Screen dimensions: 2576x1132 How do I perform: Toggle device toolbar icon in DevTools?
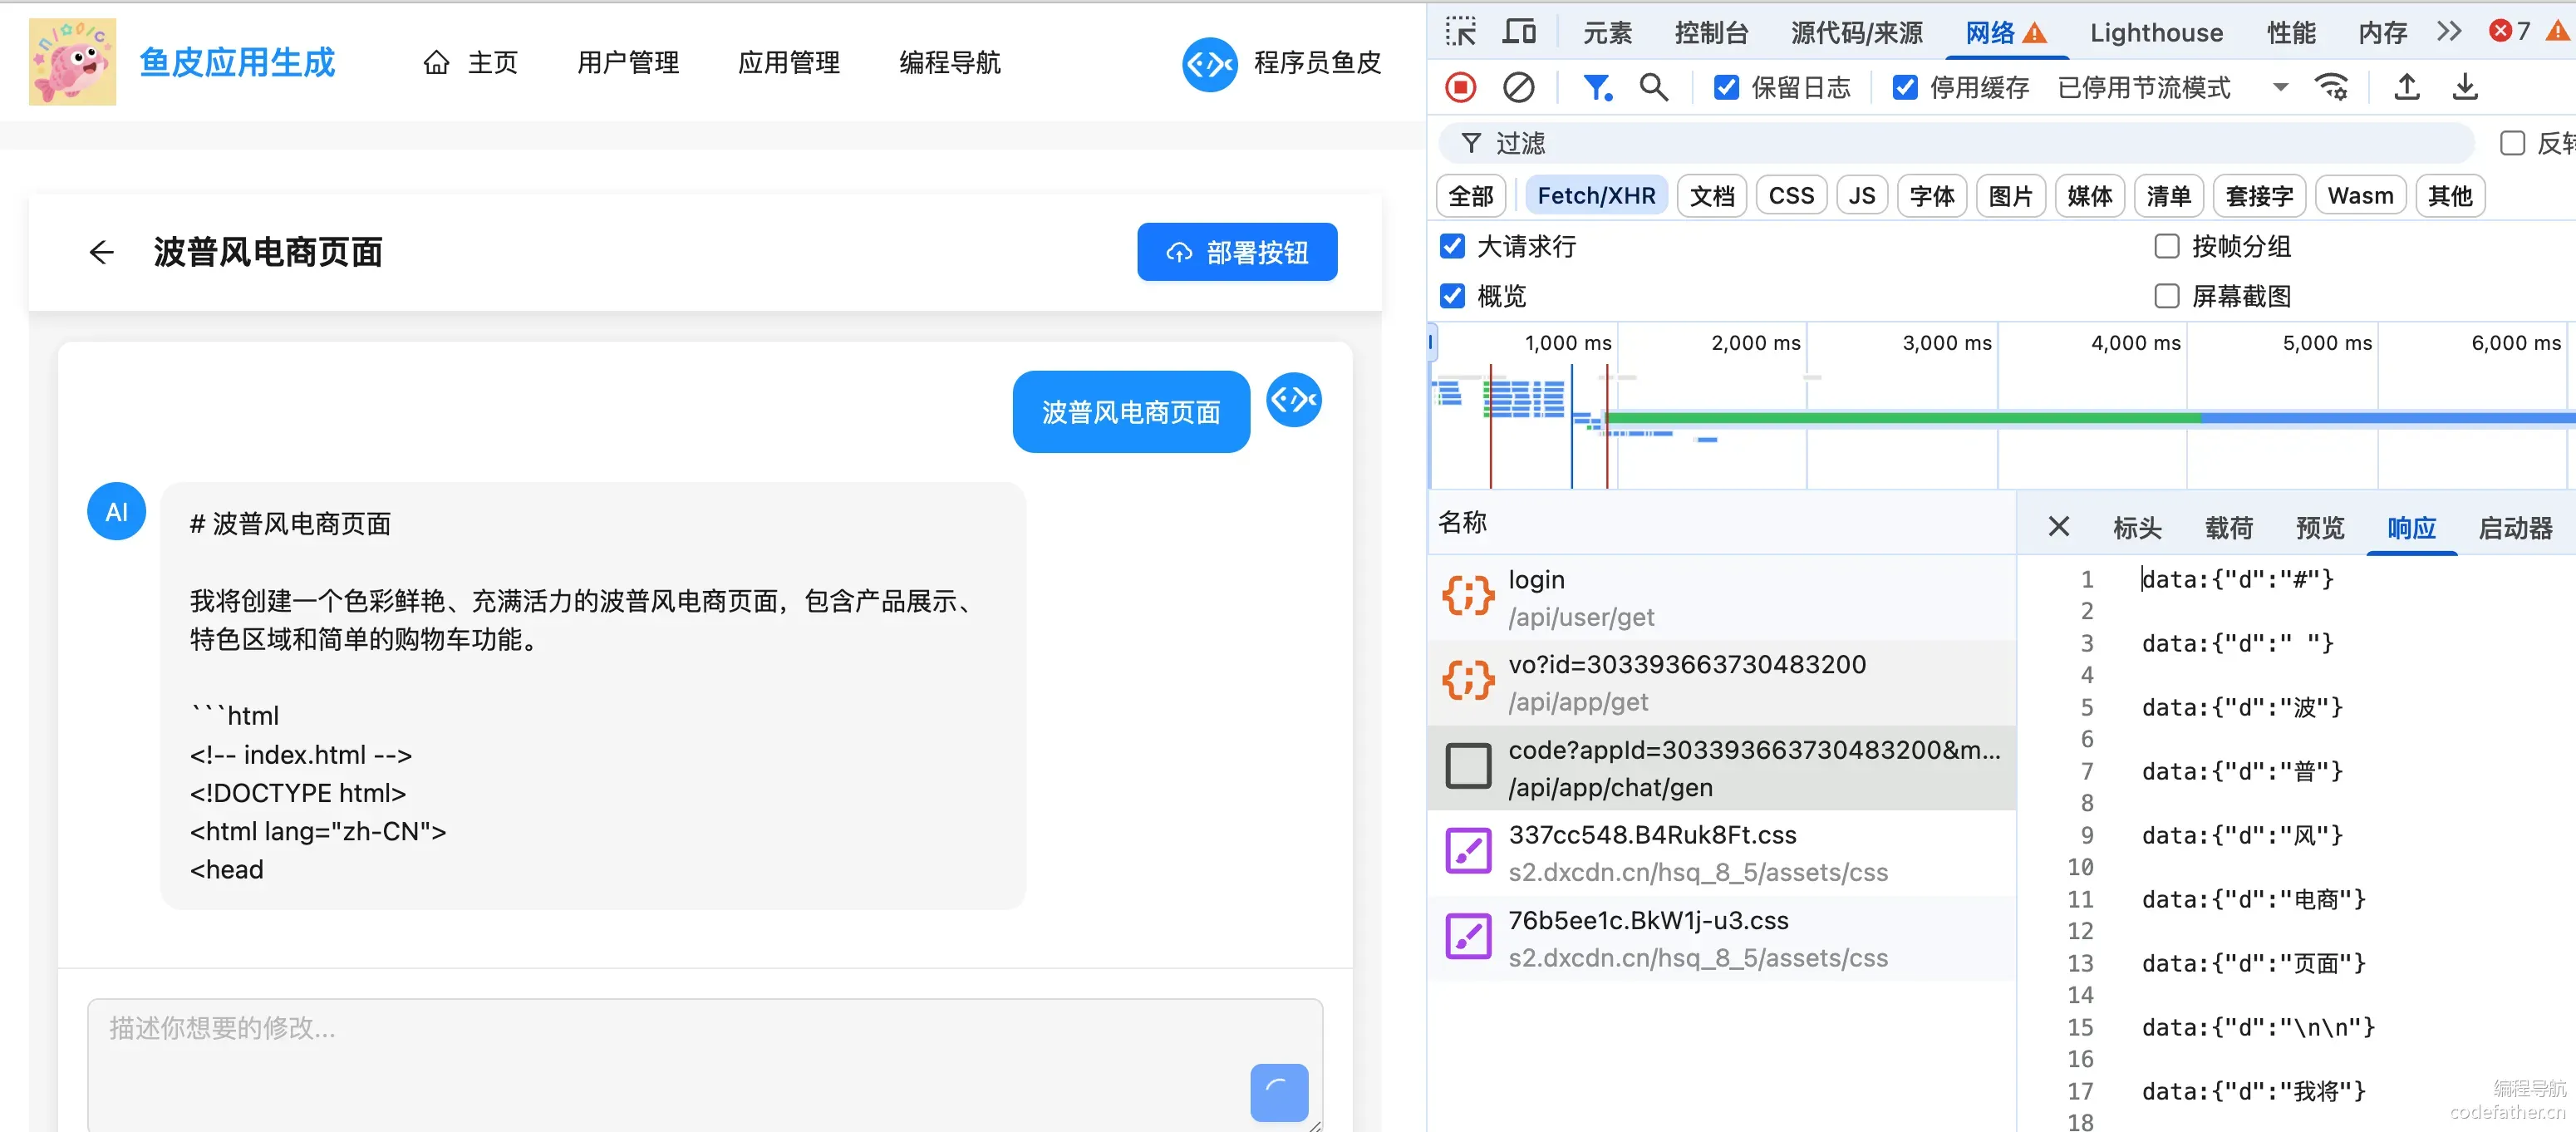click(x=1519, y=32)
